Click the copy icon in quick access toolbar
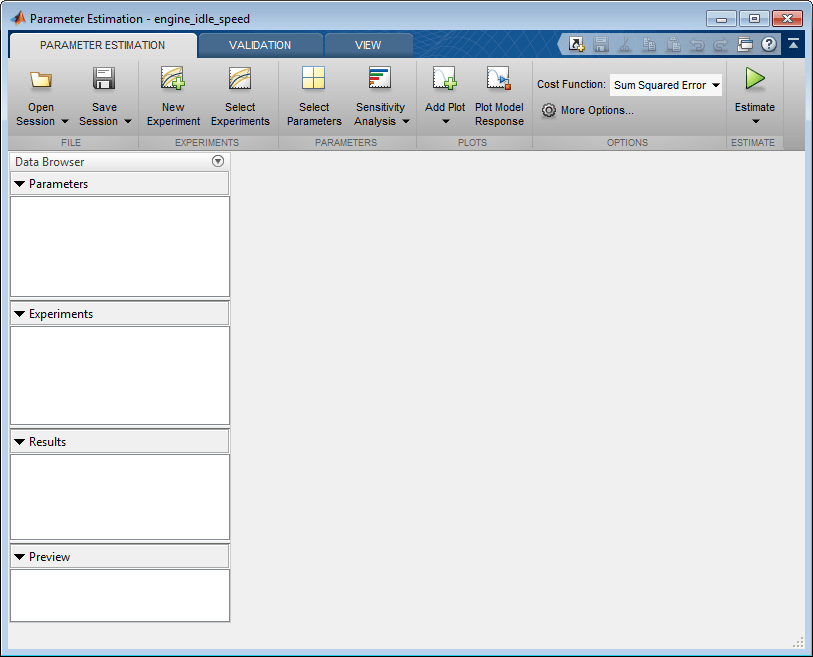Screen dimensions: 813x657 click(649, 45)
